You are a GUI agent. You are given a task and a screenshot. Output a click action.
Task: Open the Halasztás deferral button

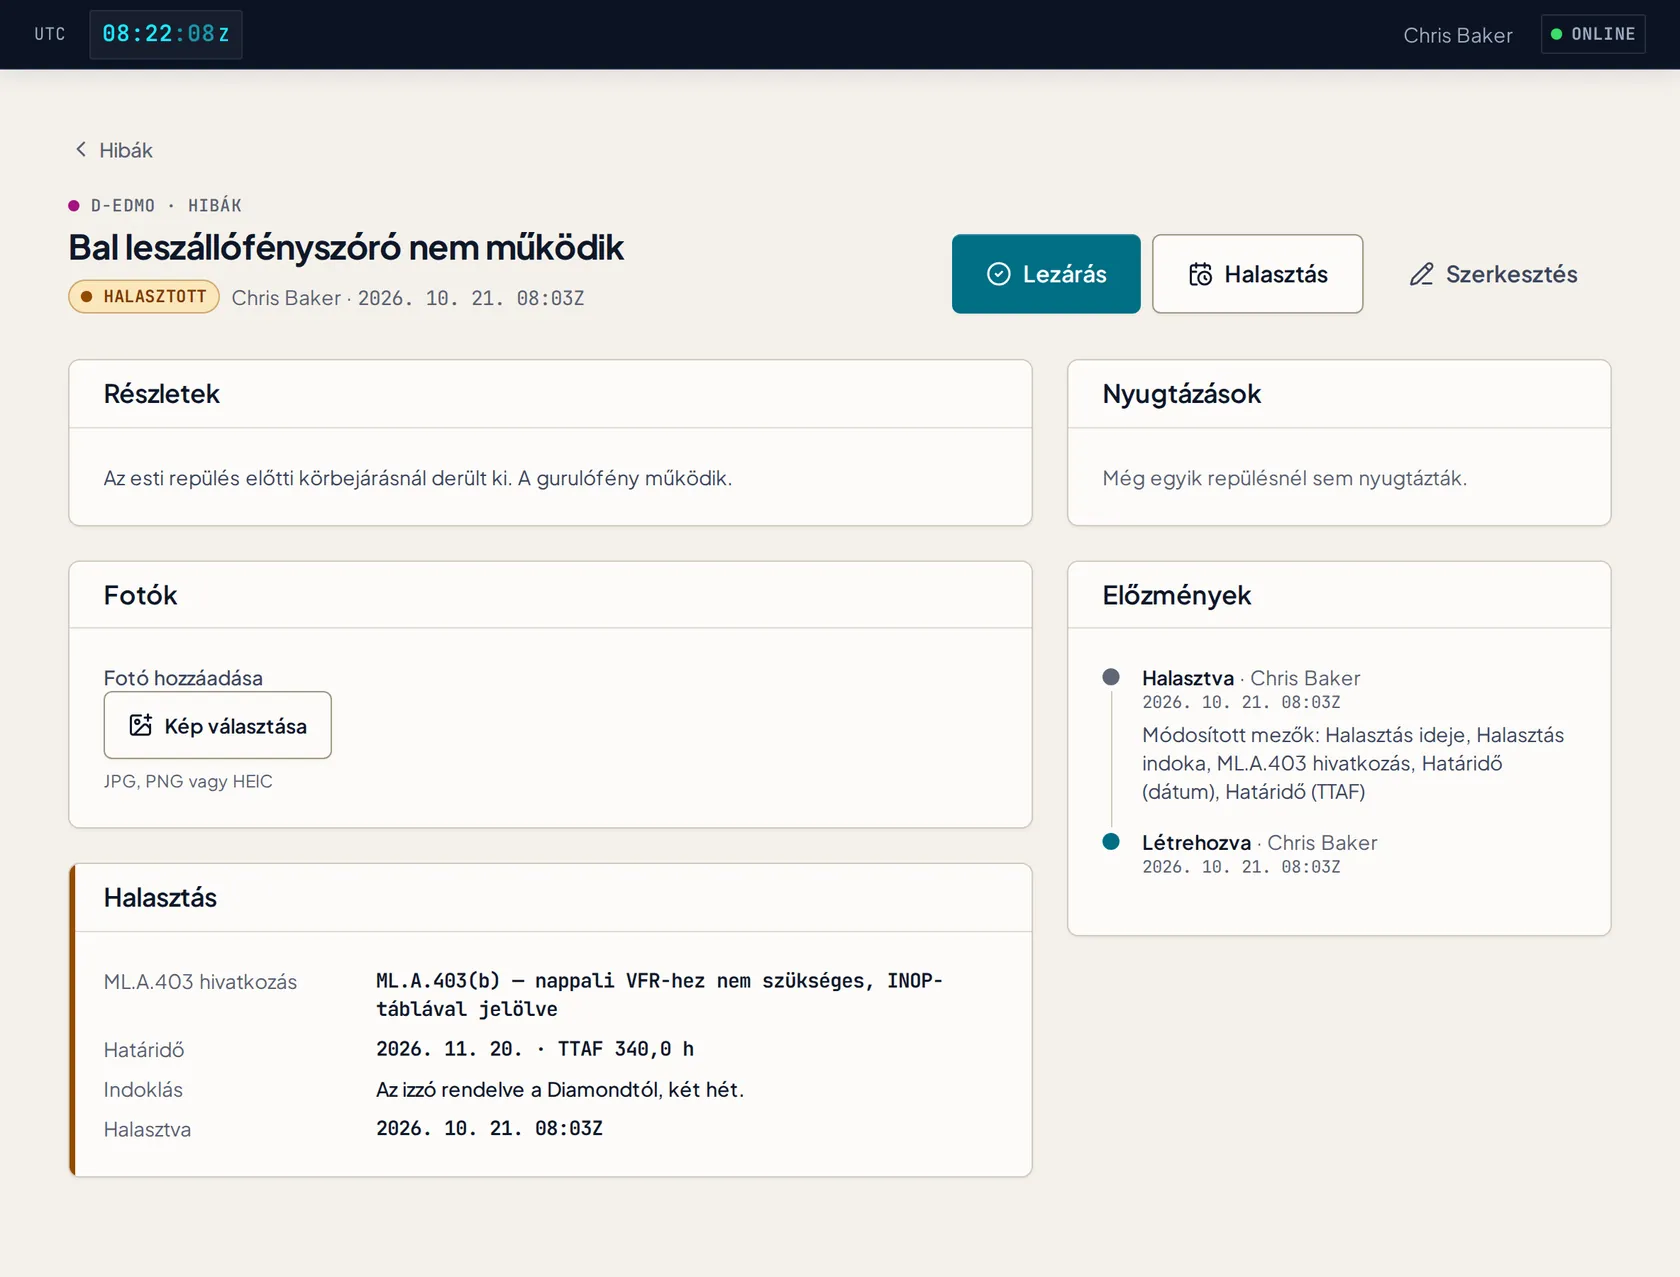coord(1257,274)
